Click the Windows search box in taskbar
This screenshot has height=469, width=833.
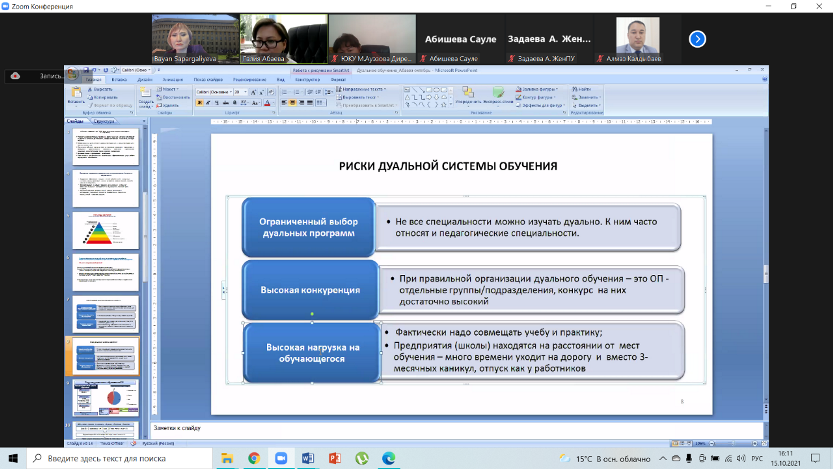[120, 457]
